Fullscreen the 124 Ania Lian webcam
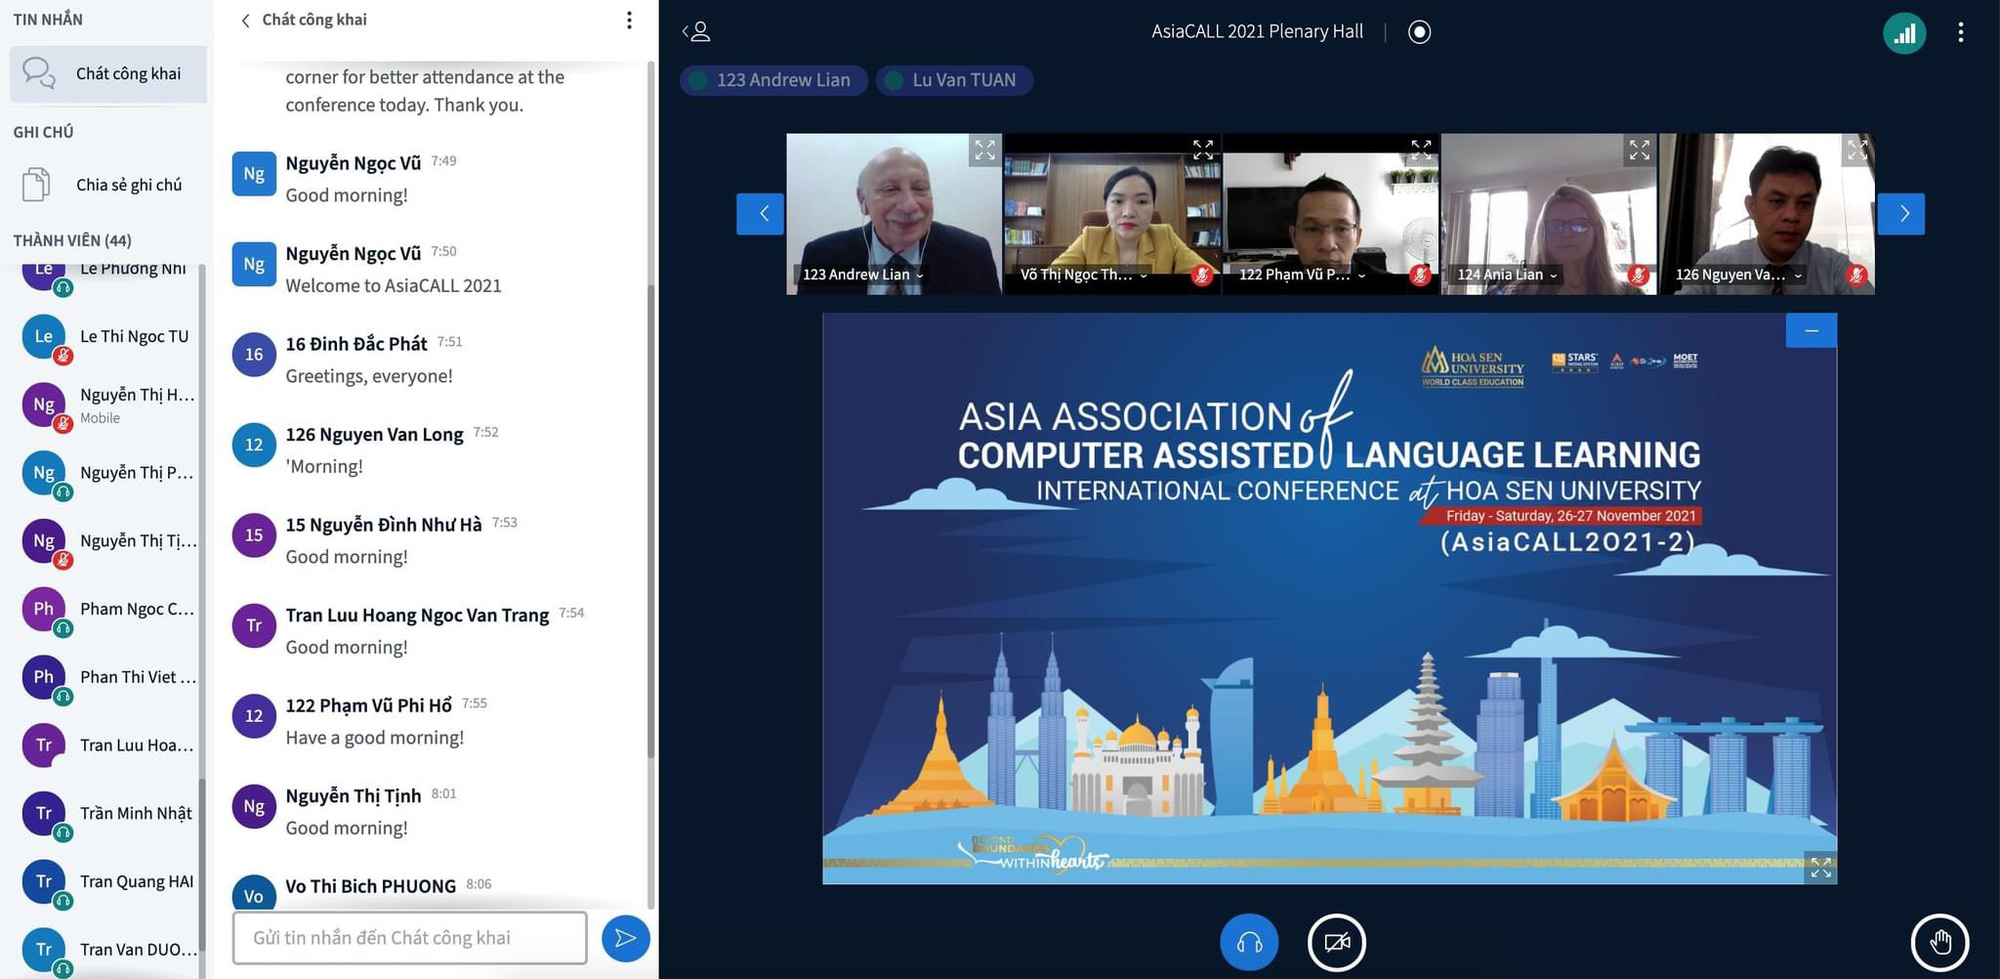Screen dimensions: 2000x979 1639,150
